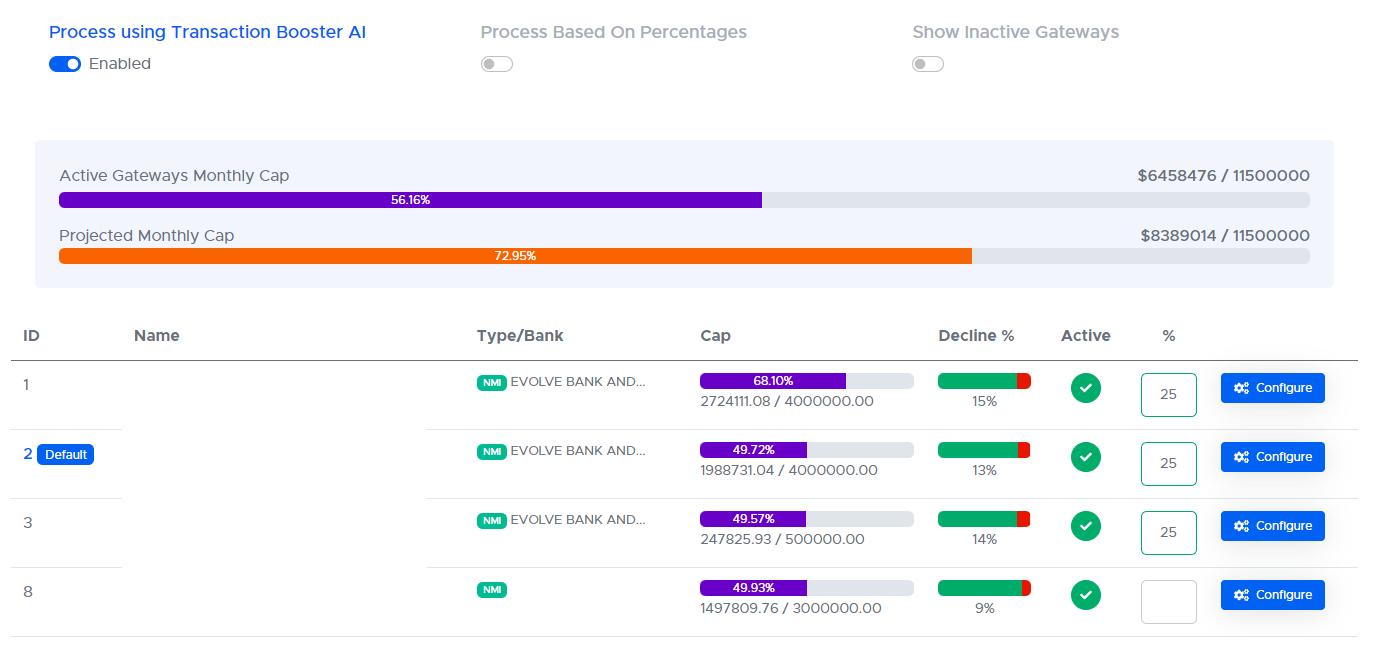Click the percentage field for gateway 1
The image size is (1375, 654).
click(1168, 394)
